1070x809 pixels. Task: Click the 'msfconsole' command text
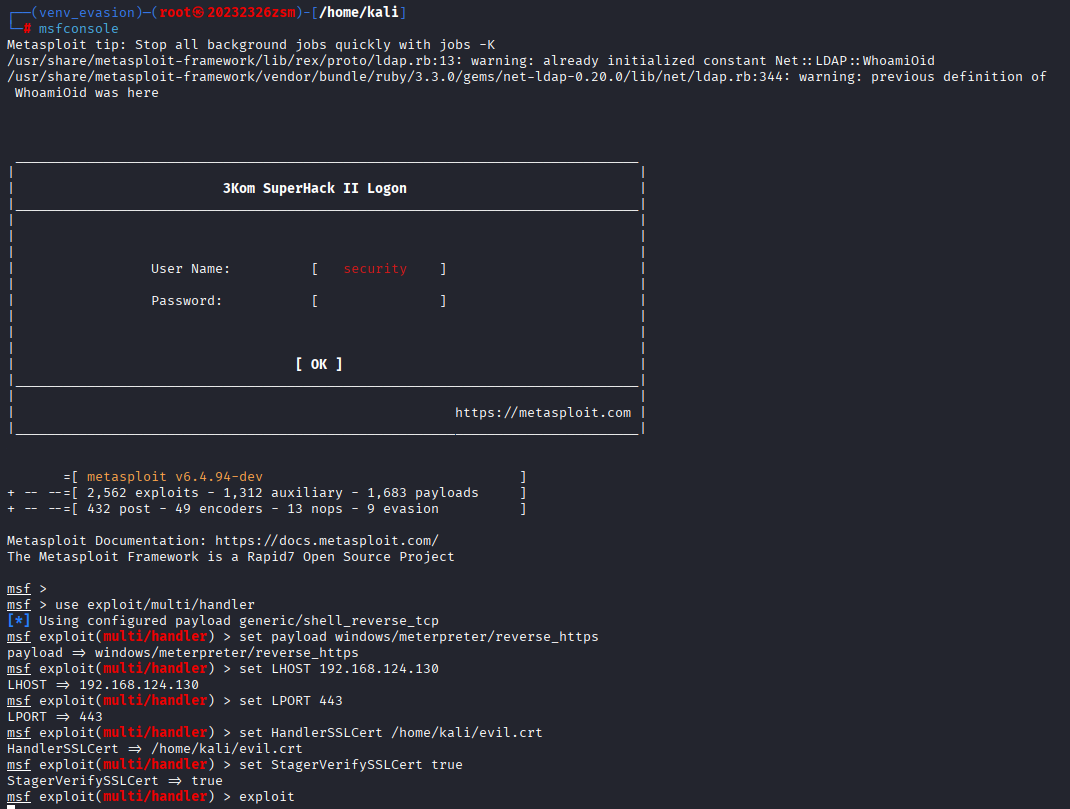[x=78, y=29]
